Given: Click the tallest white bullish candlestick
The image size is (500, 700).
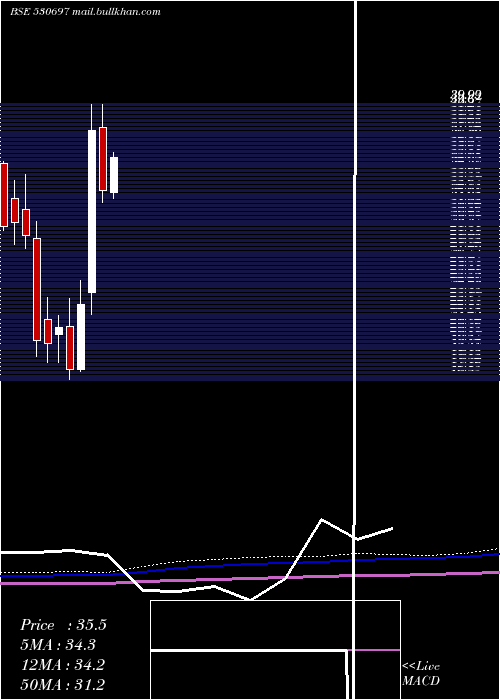Looking at the screenshot, I should coord(92,211).
